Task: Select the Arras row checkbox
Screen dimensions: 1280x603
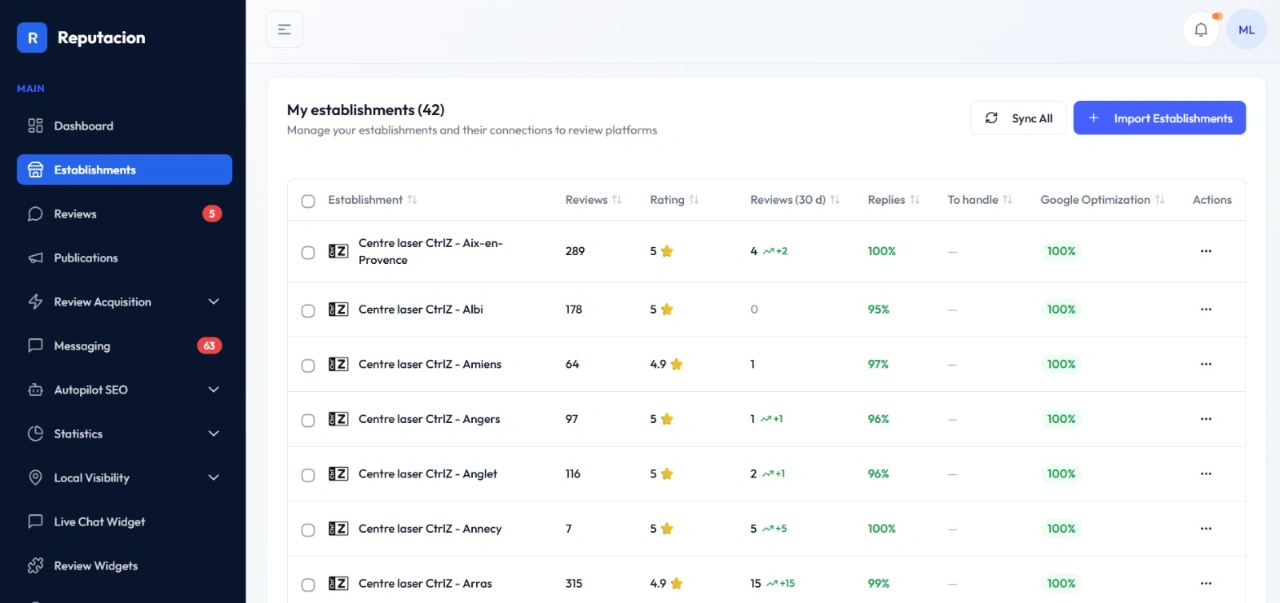Action: tap(308, 585)
